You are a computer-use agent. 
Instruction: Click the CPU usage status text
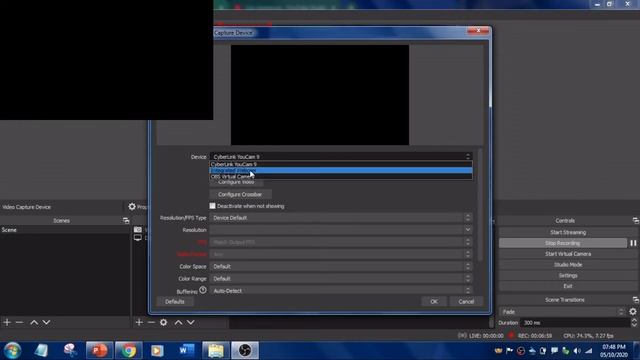coord(588,336)
